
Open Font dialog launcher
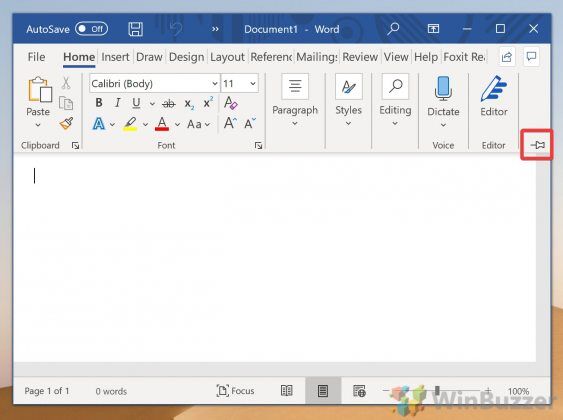[259, 145]
